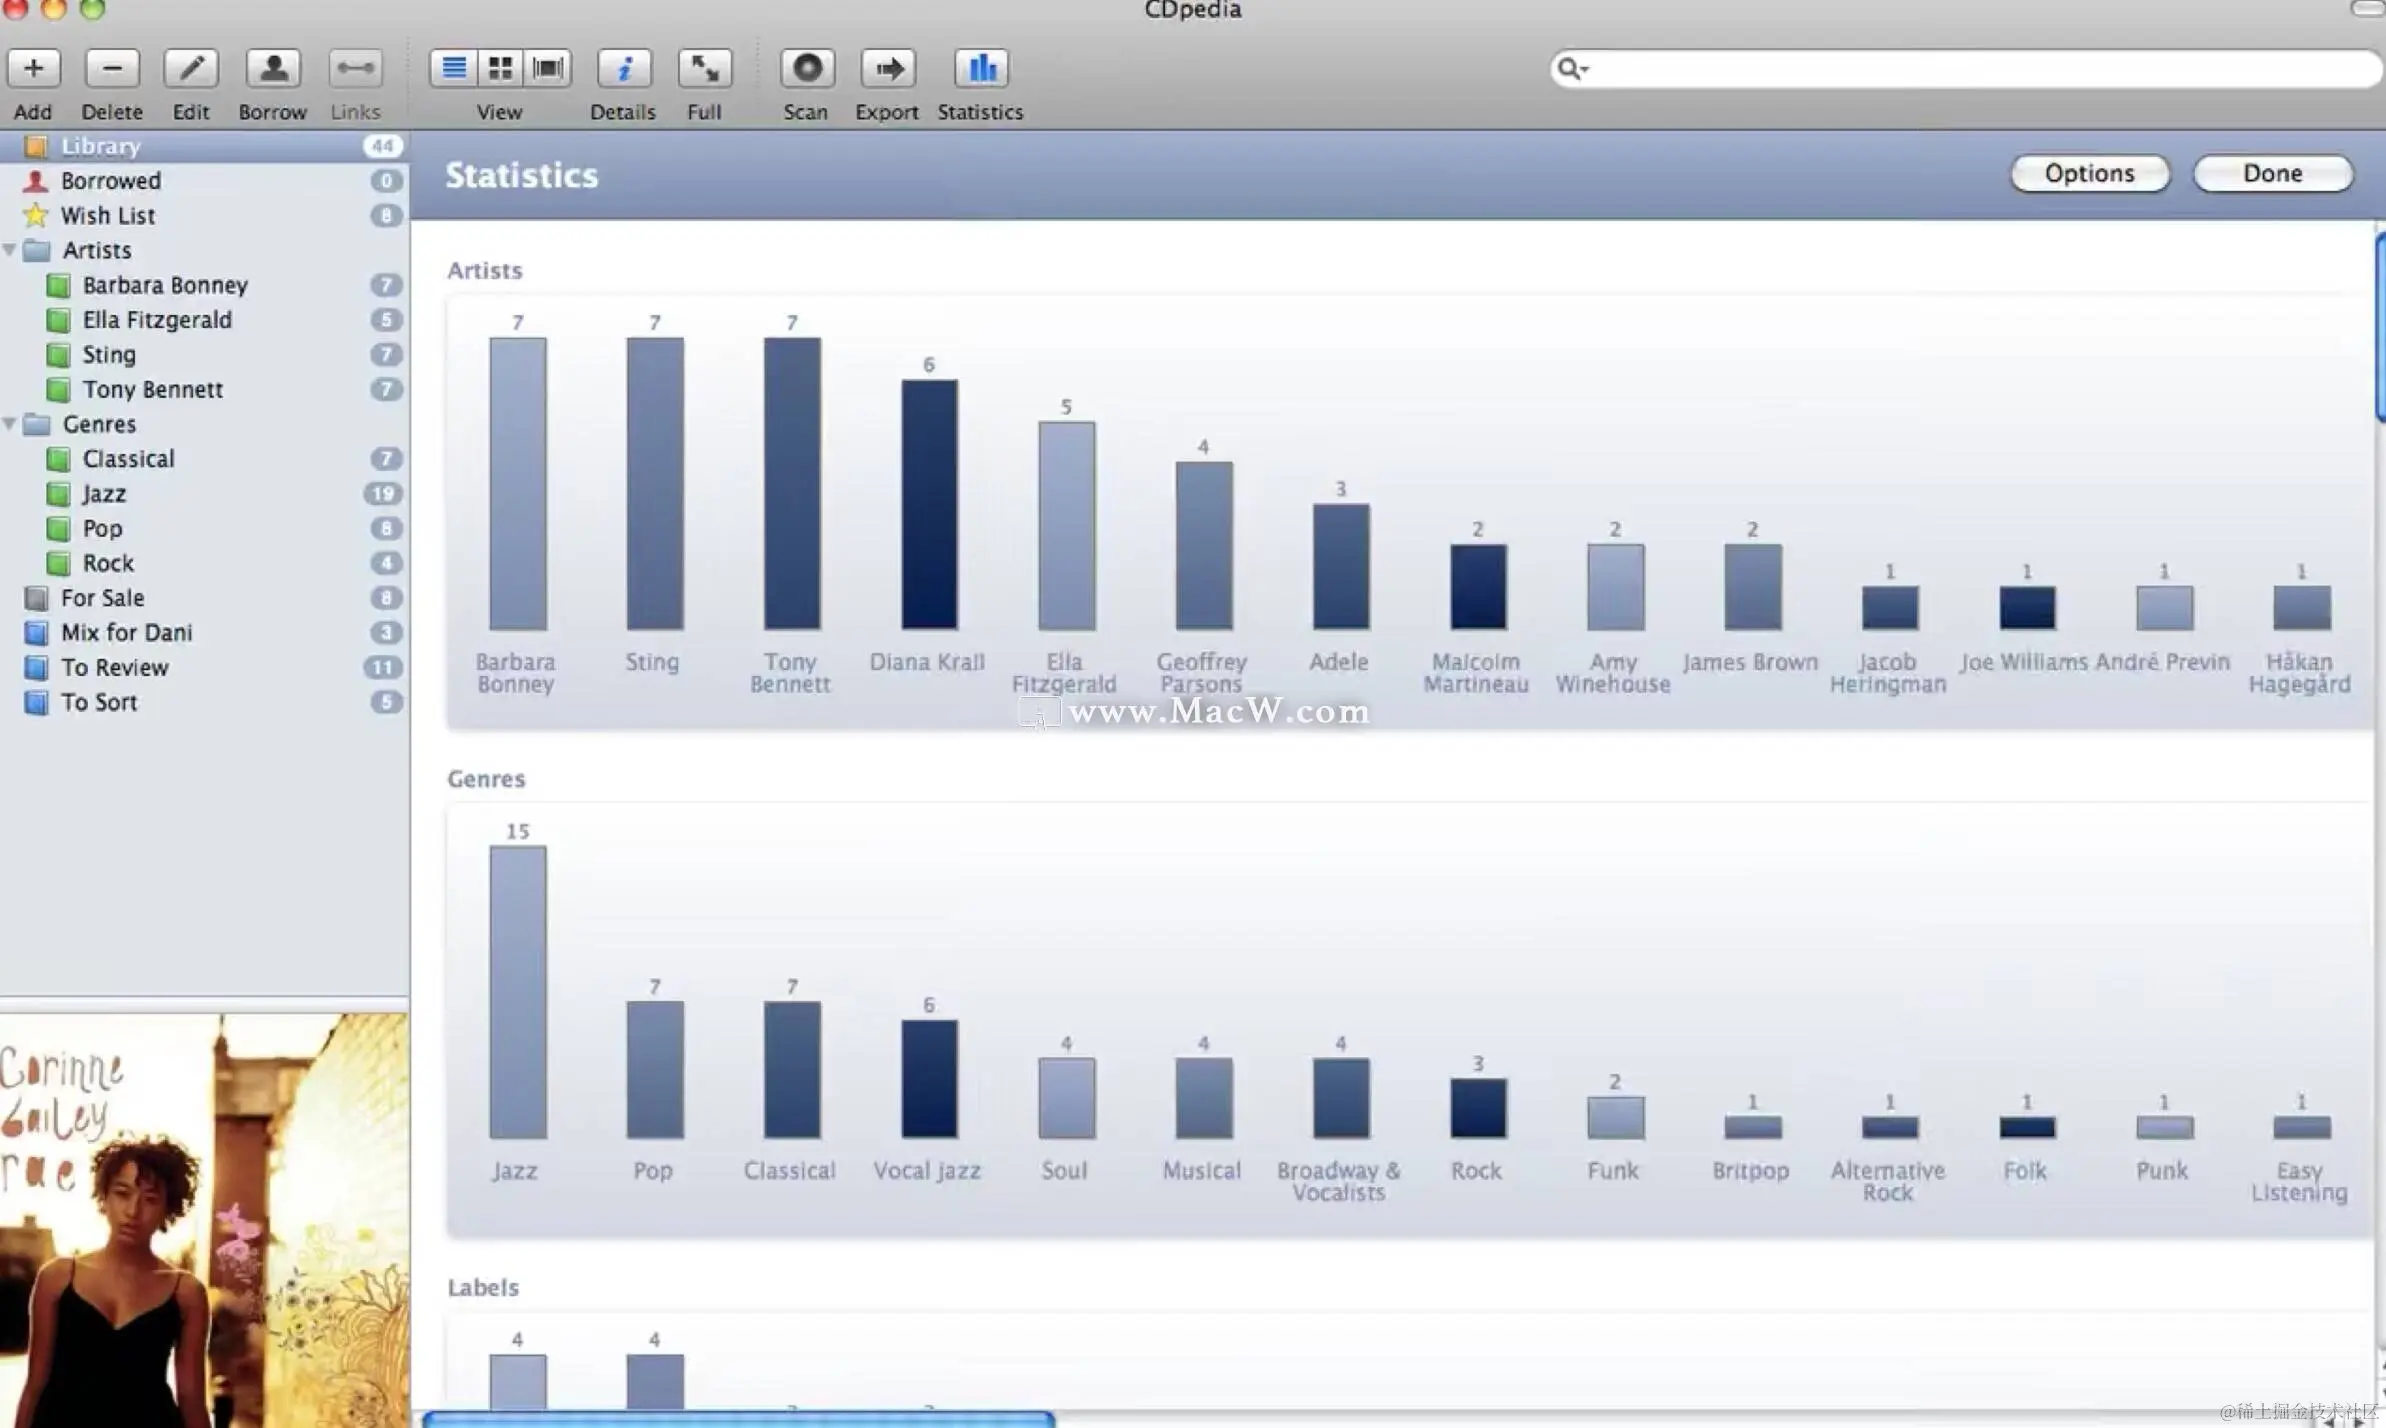This screenshot has height=1428, width=2386.
Task: Open the For Sale collection
Action: tap(204, 598)
